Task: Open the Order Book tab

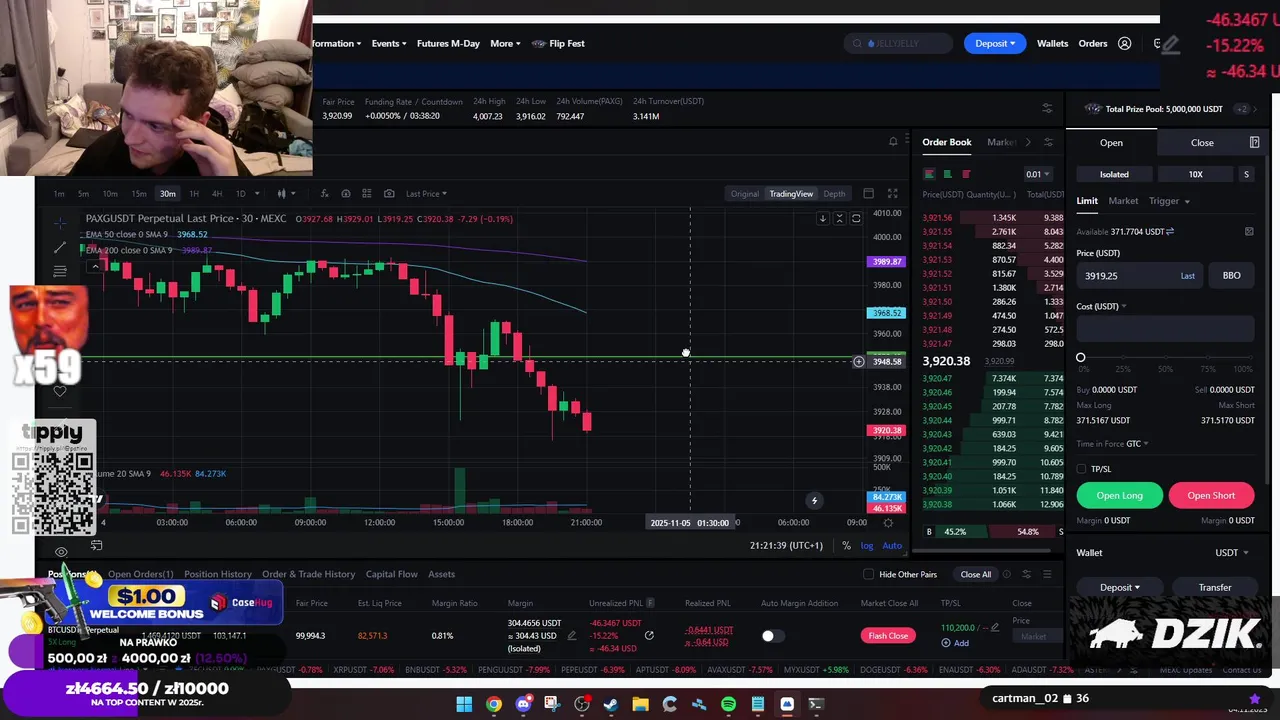Action: coord(946,142)
